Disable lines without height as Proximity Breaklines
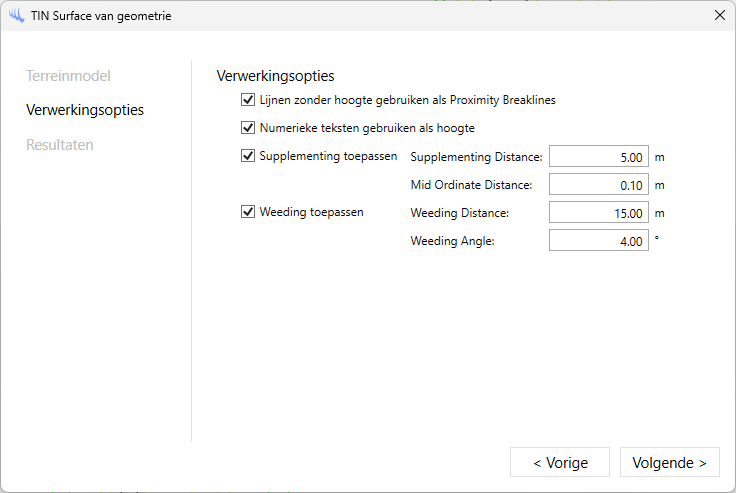The width and height of the screenshot is (736, 493). pos(248,100)
